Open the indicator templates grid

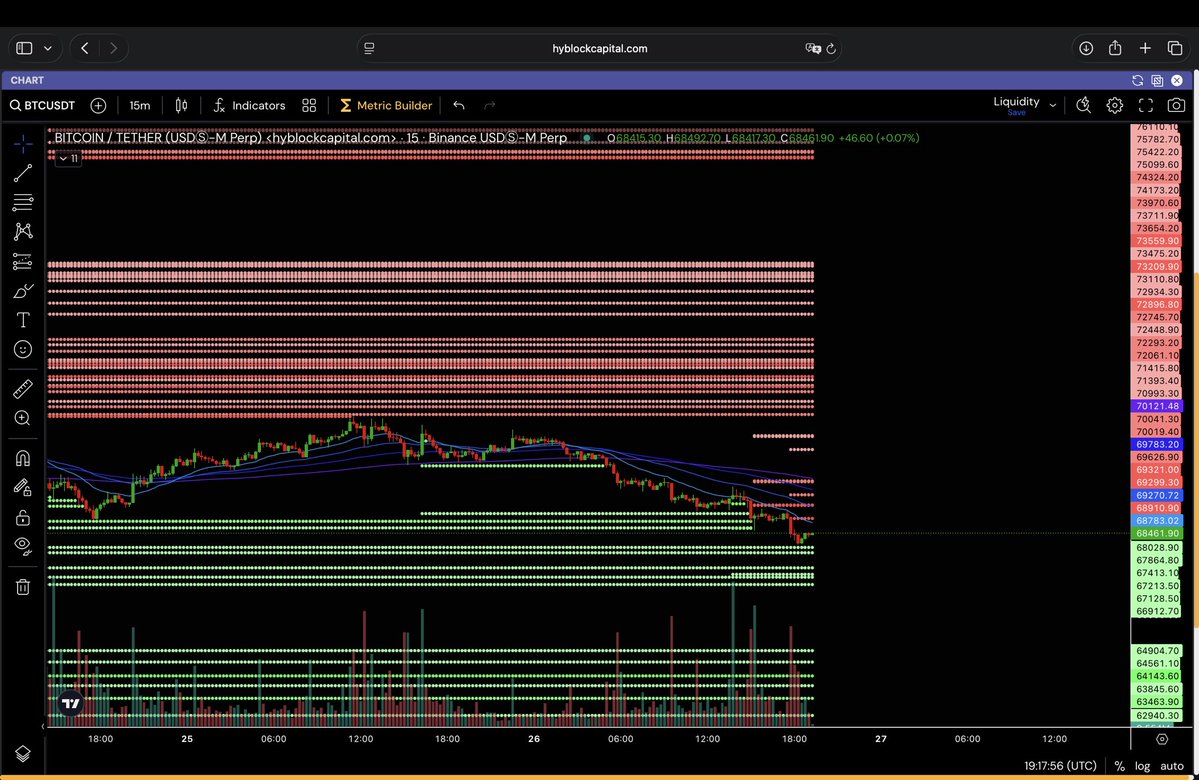[x=309, y=106]
